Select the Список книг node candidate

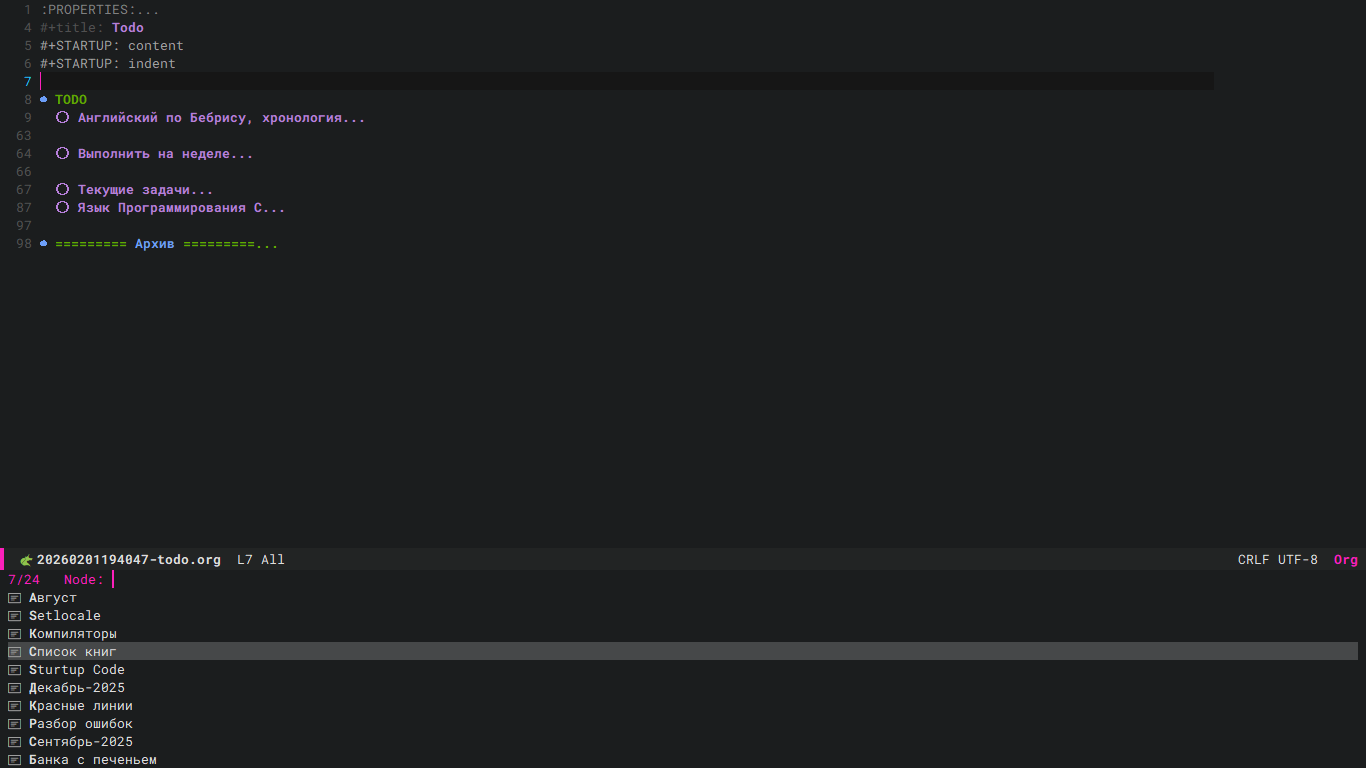point(683,652)
